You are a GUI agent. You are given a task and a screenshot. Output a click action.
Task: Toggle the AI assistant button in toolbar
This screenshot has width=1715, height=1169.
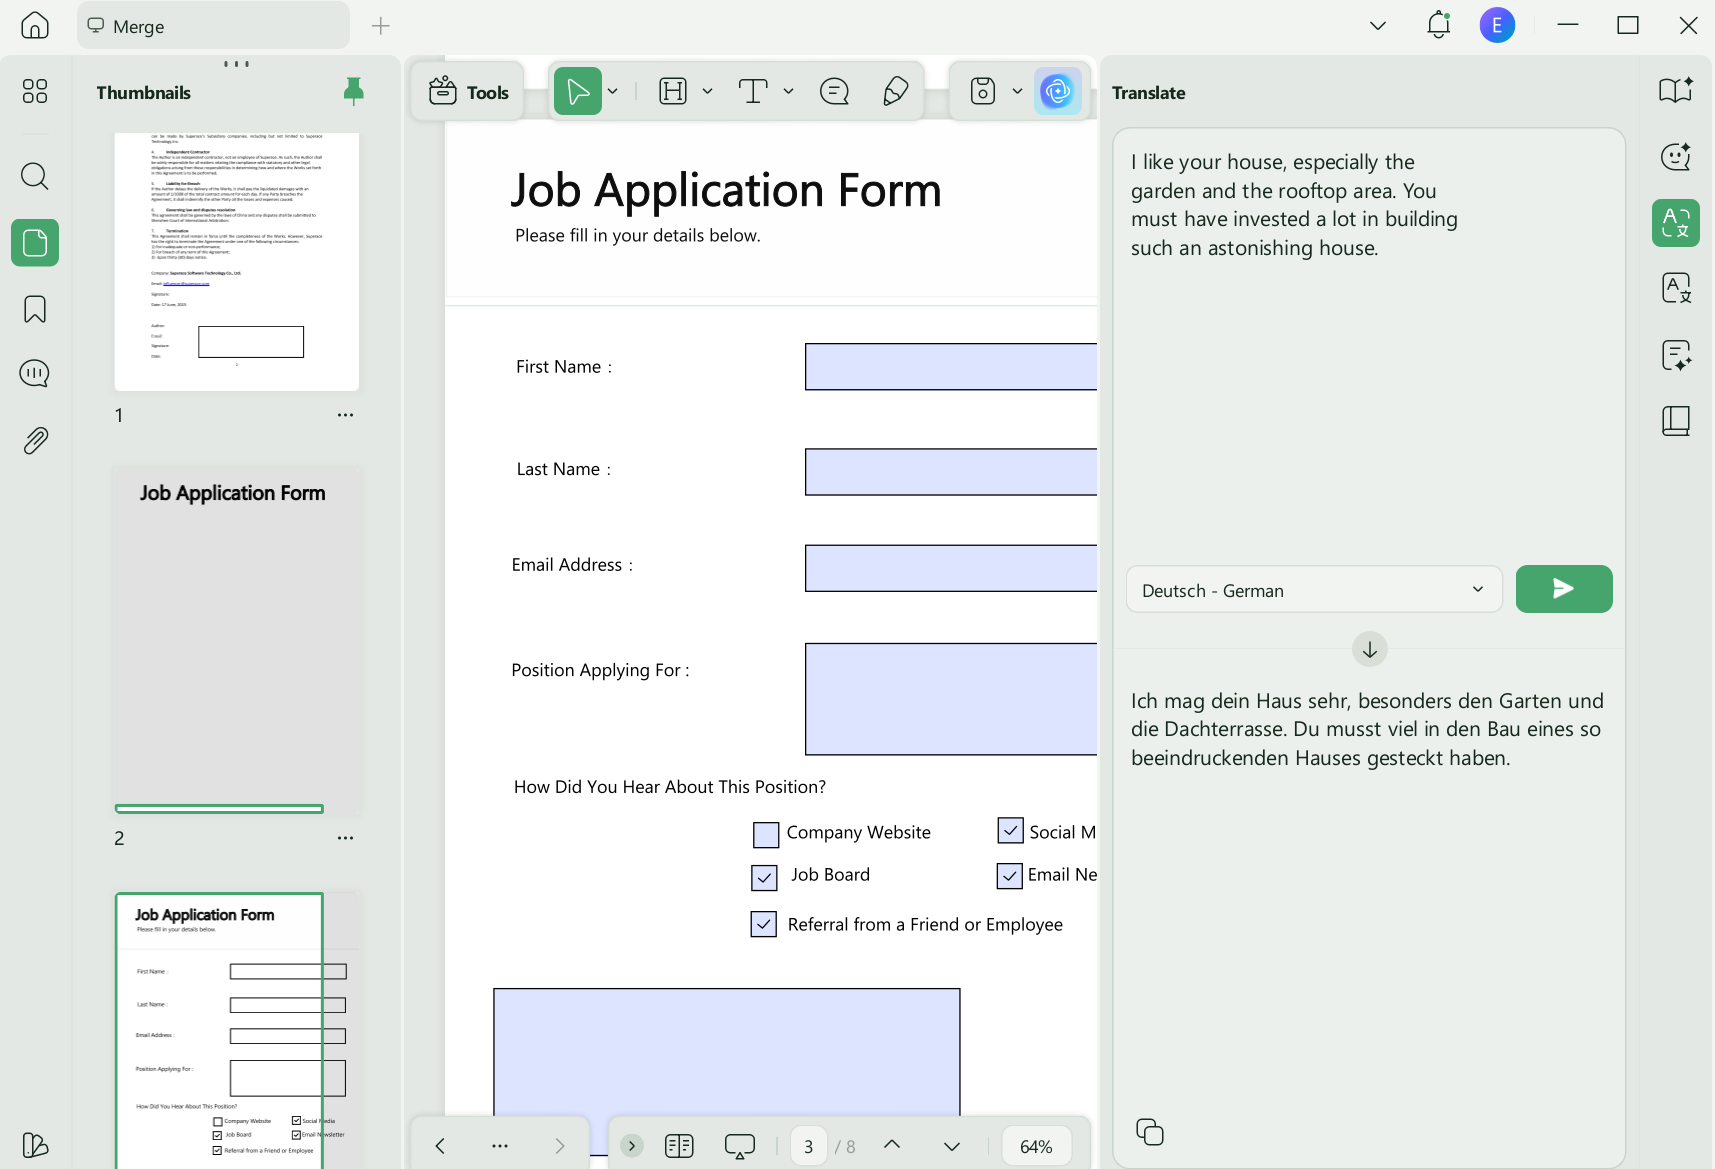pyautogui.click(x=1057, y=92)
